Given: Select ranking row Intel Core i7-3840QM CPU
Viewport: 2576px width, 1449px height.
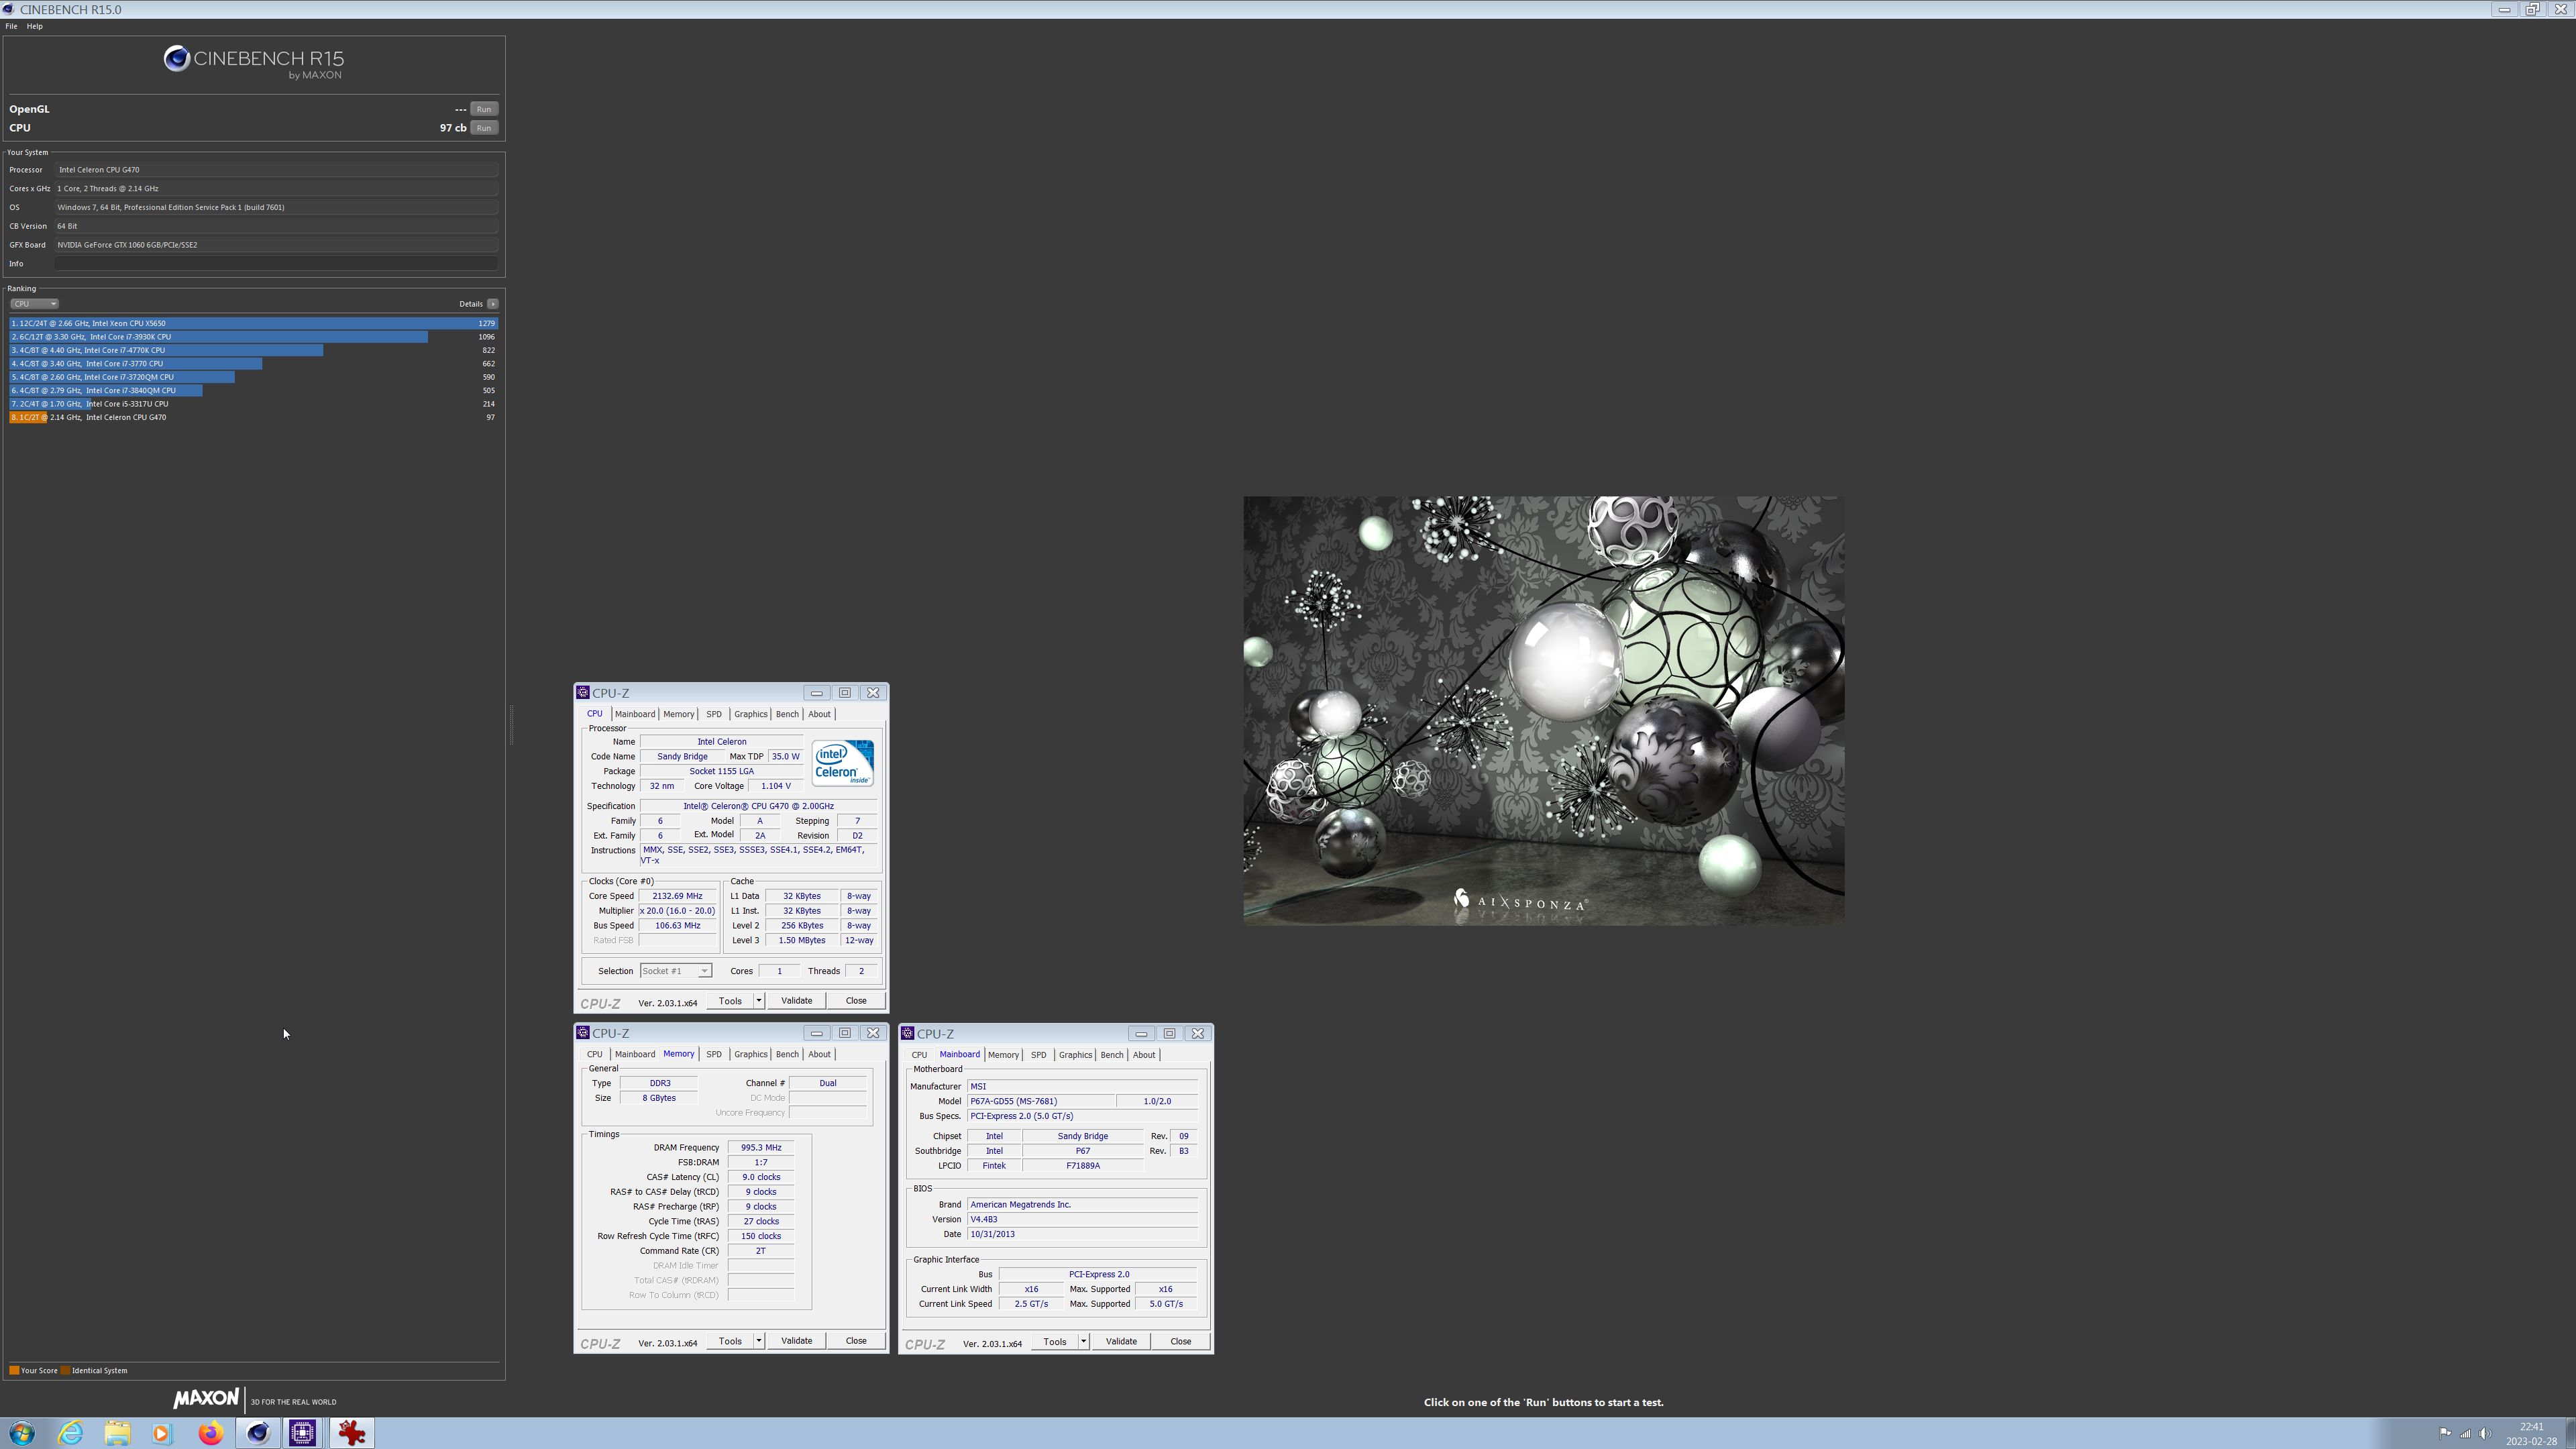Looking at the screenshot, I should (x=254, y=391).
